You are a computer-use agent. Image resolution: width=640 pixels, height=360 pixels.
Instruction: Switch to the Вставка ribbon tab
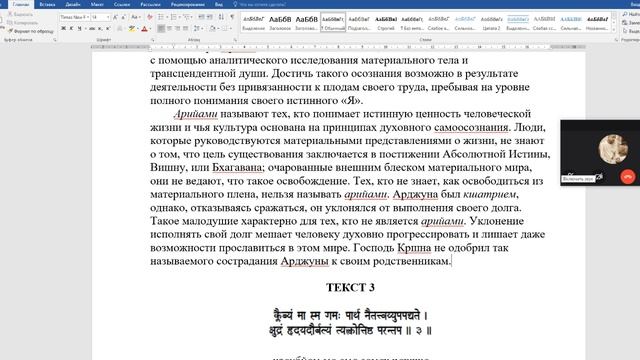[47, 4]
